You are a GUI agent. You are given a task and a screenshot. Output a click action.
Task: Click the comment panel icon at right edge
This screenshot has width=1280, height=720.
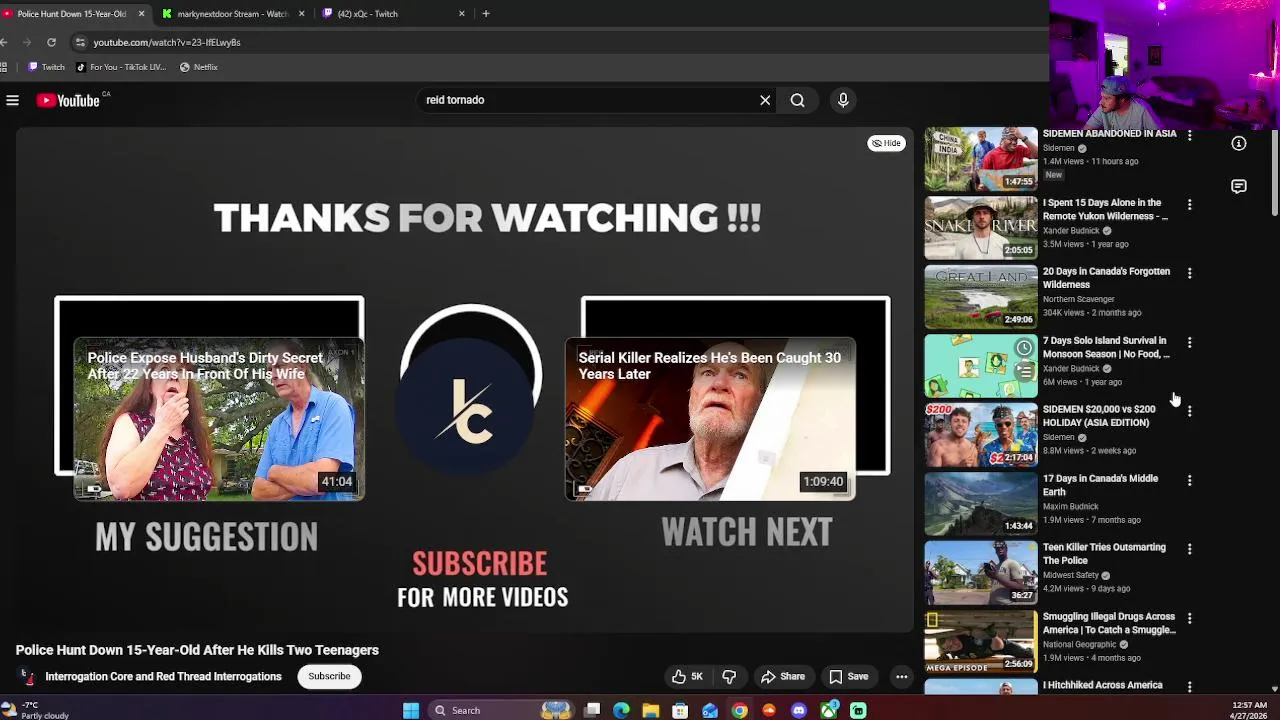tap(1239, 187)
